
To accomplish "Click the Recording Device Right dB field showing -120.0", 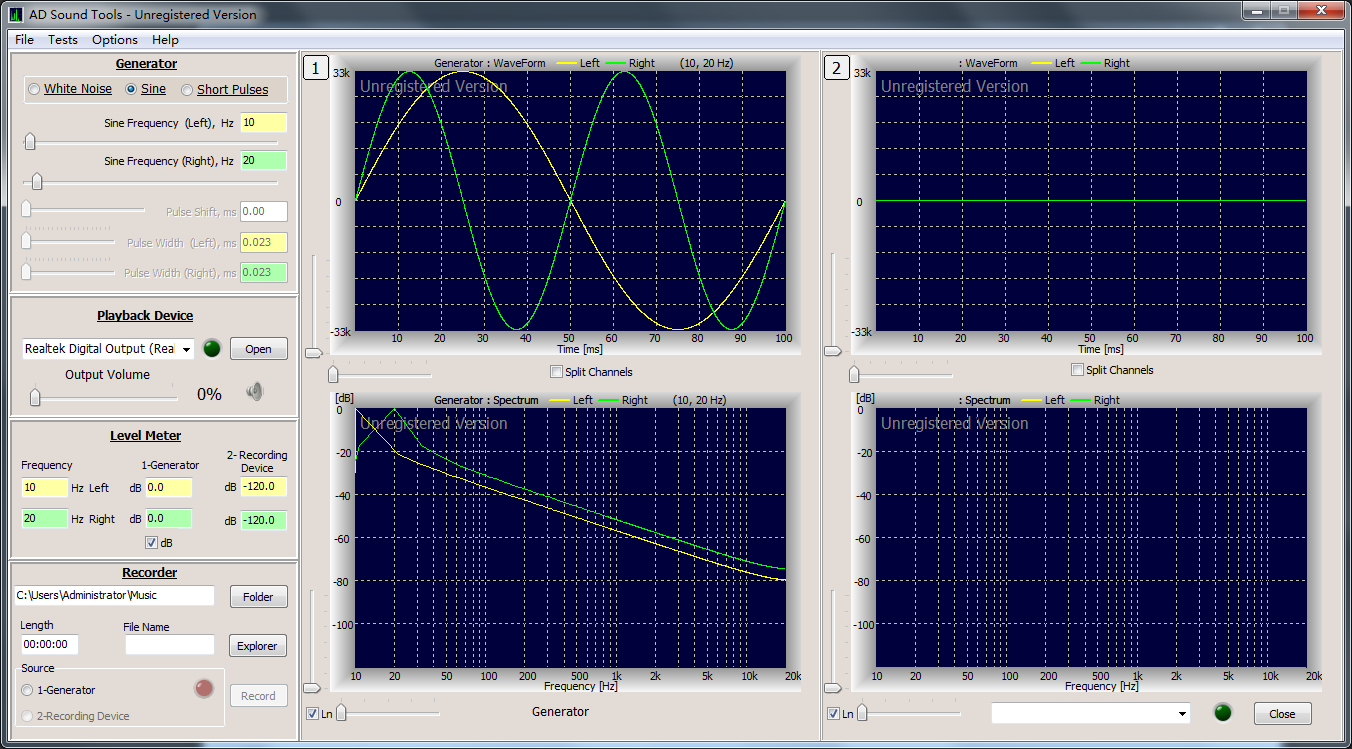I will tap(263, 520).
